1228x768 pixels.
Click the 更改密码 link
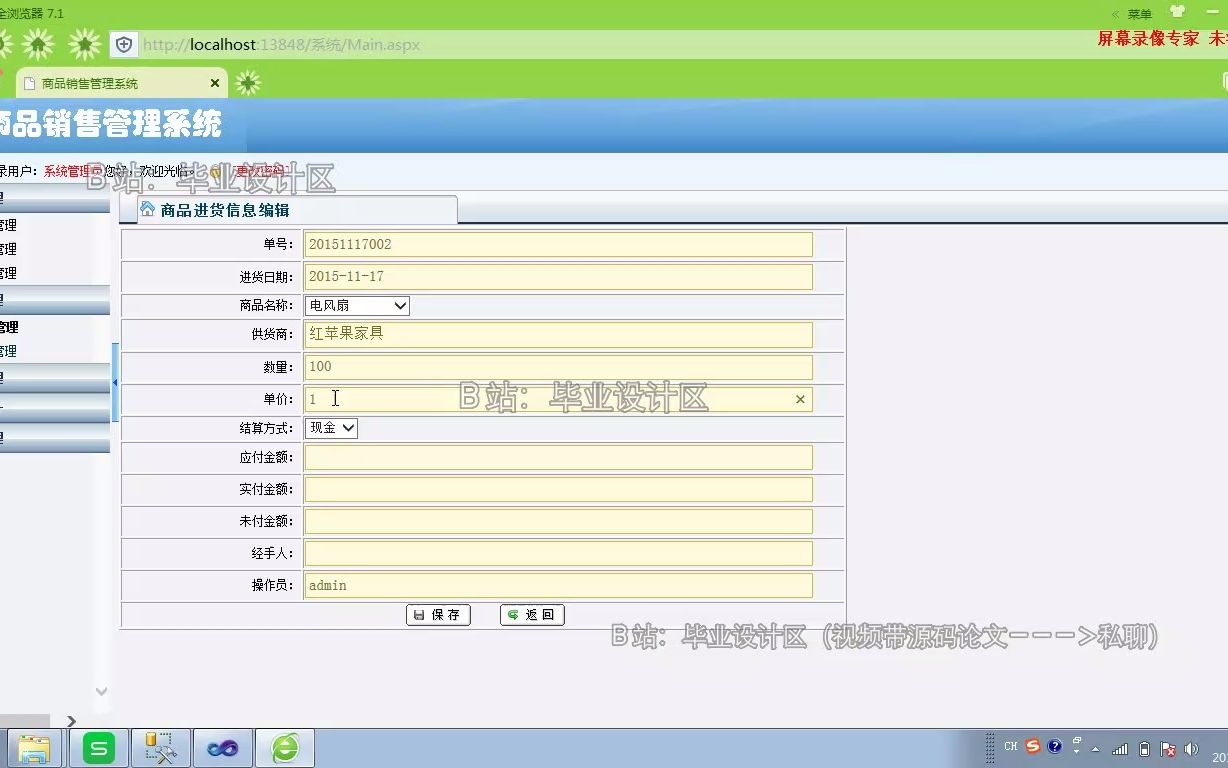pos(258,170)
